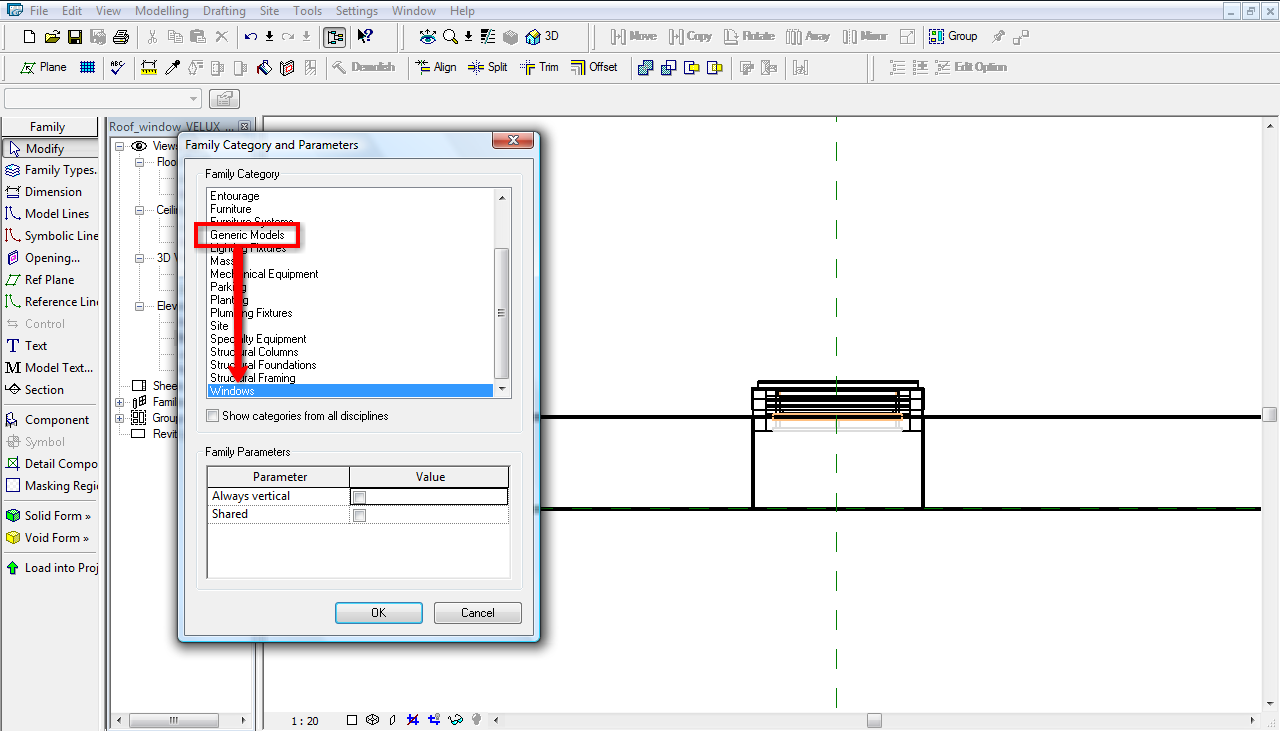This screenshot has height=731, width=1280.
Task: Open the Drafting menu
Action: point(224,11)
